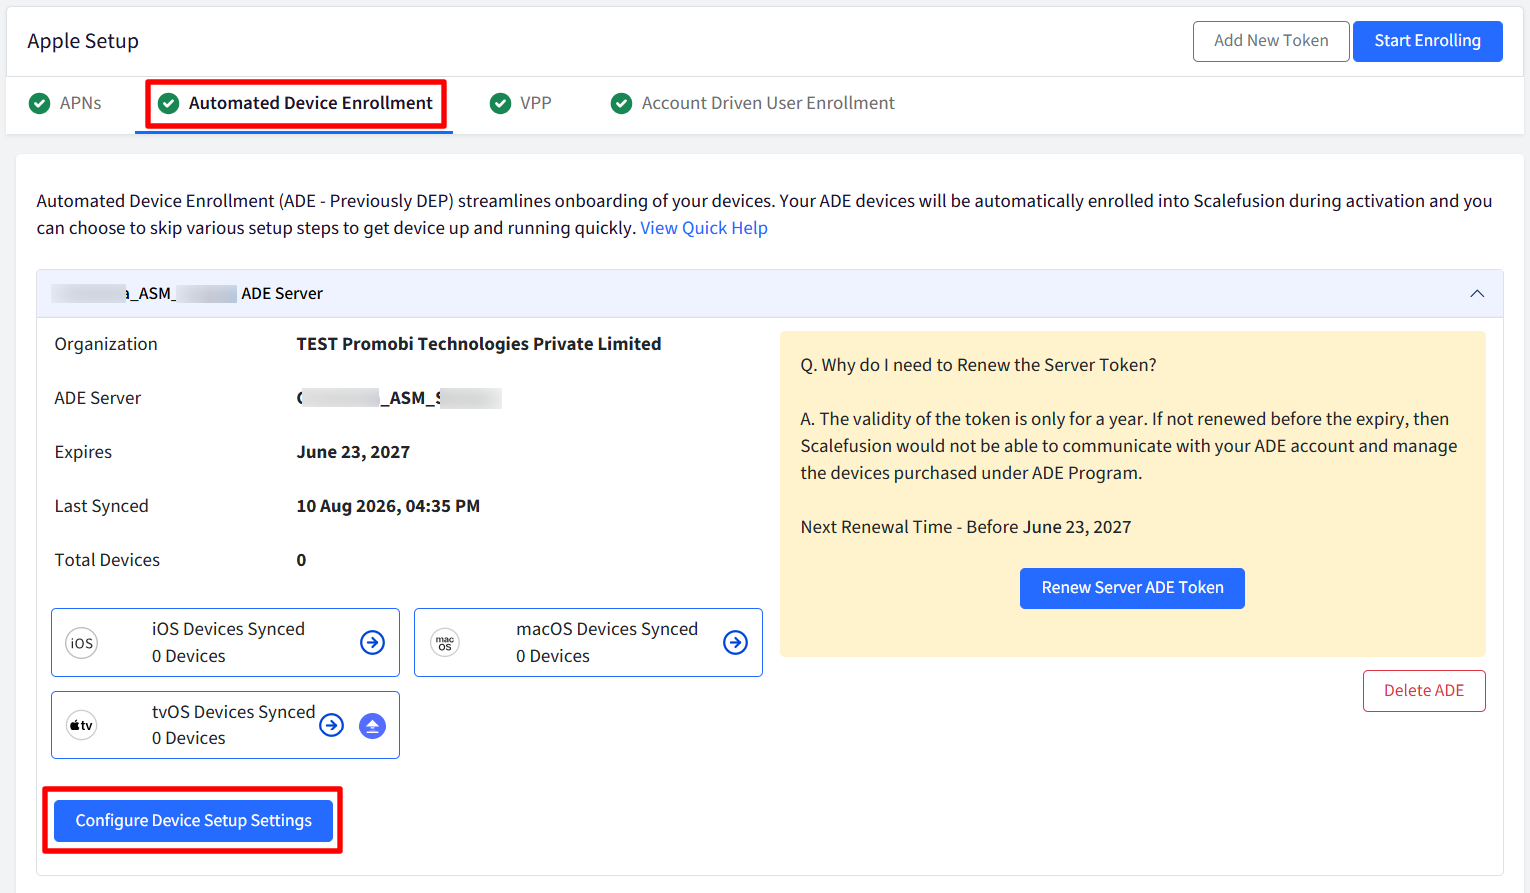Click the Account Driven User Enrollment checkmark icon

pyautogui.click(x=621, y=103)
